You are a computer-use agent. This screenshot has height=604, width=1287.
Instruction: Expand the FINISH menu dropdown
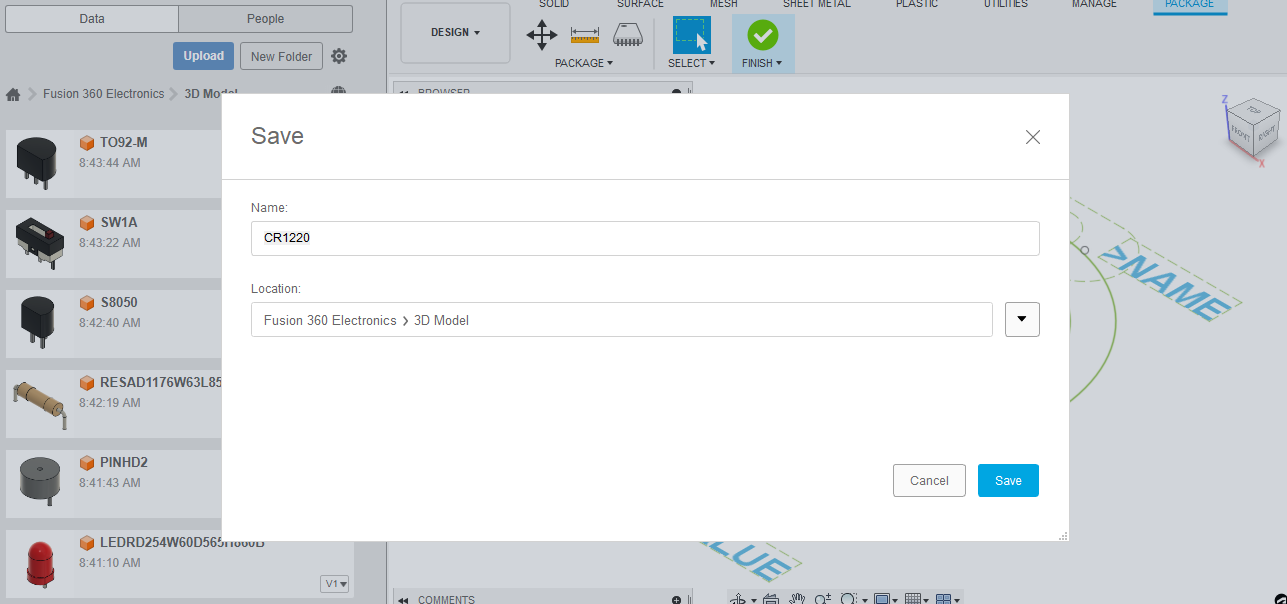click(x=762, y=63)
